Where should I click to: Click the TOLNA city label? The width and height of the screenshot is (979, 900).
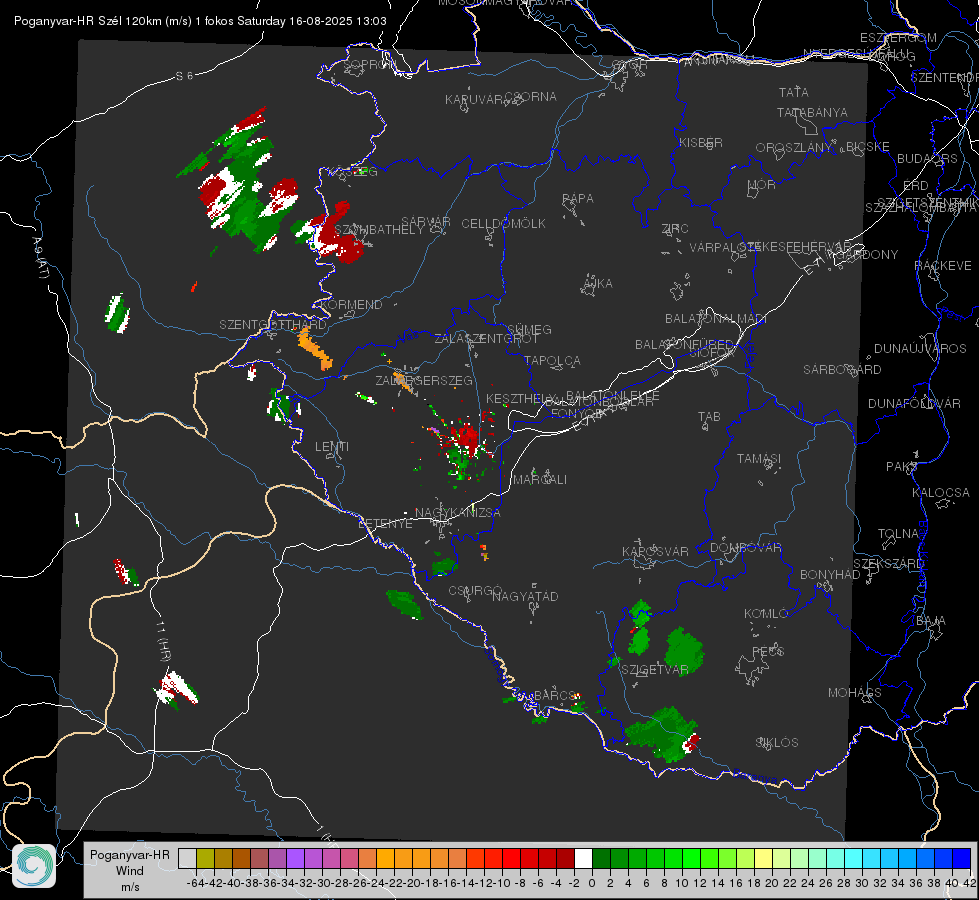pyautogui.click(x=899, y=534)
